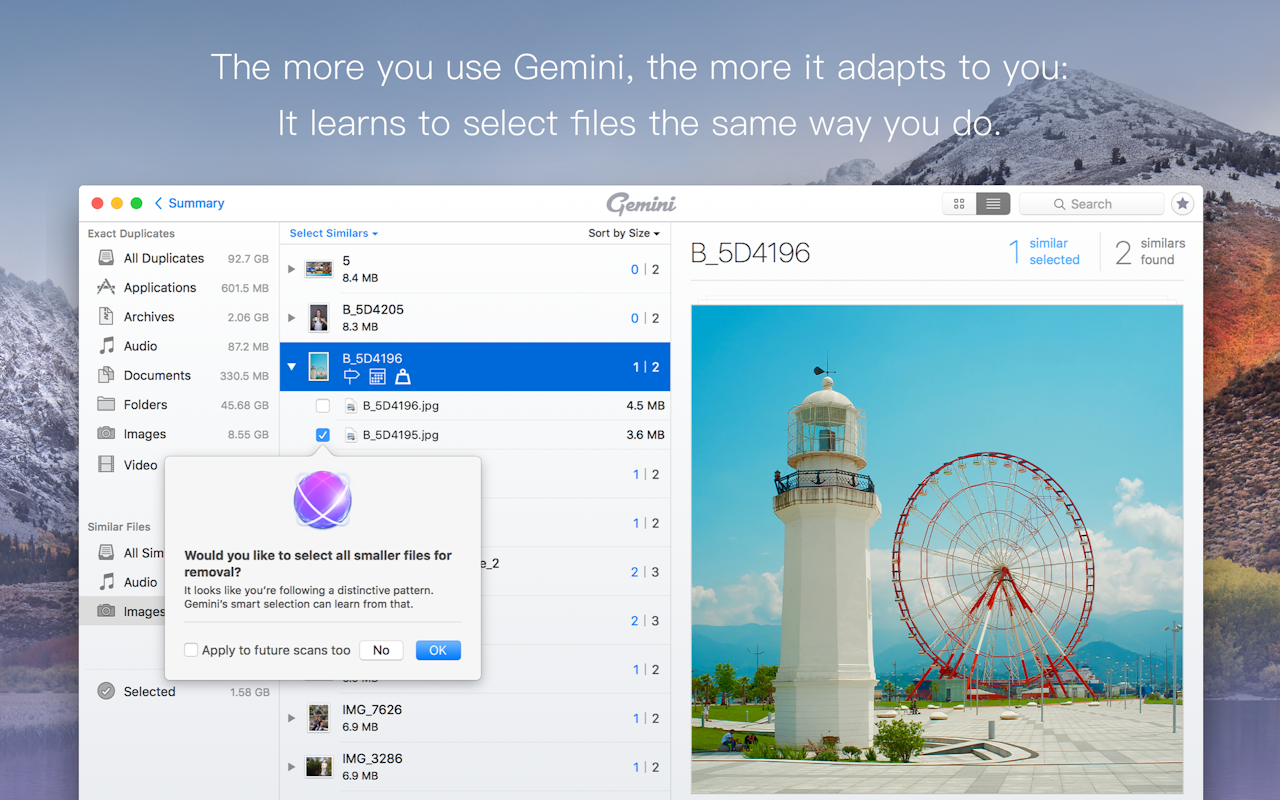This screenshot has width=1280, height=800.
Task: Open the Select Similars dropdown
Action: (330, 232)
